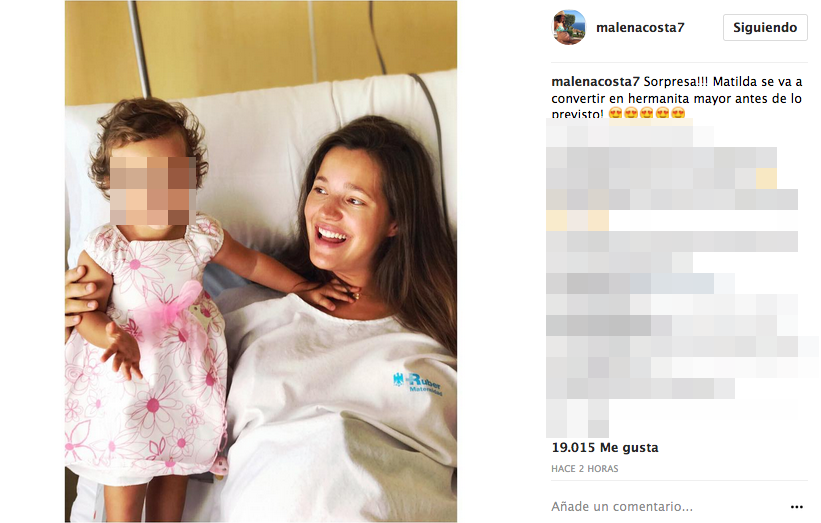The image size is (821, 523).
Task: View the 19.015 Me gusta likes list
Action: [x=605, y=448]
